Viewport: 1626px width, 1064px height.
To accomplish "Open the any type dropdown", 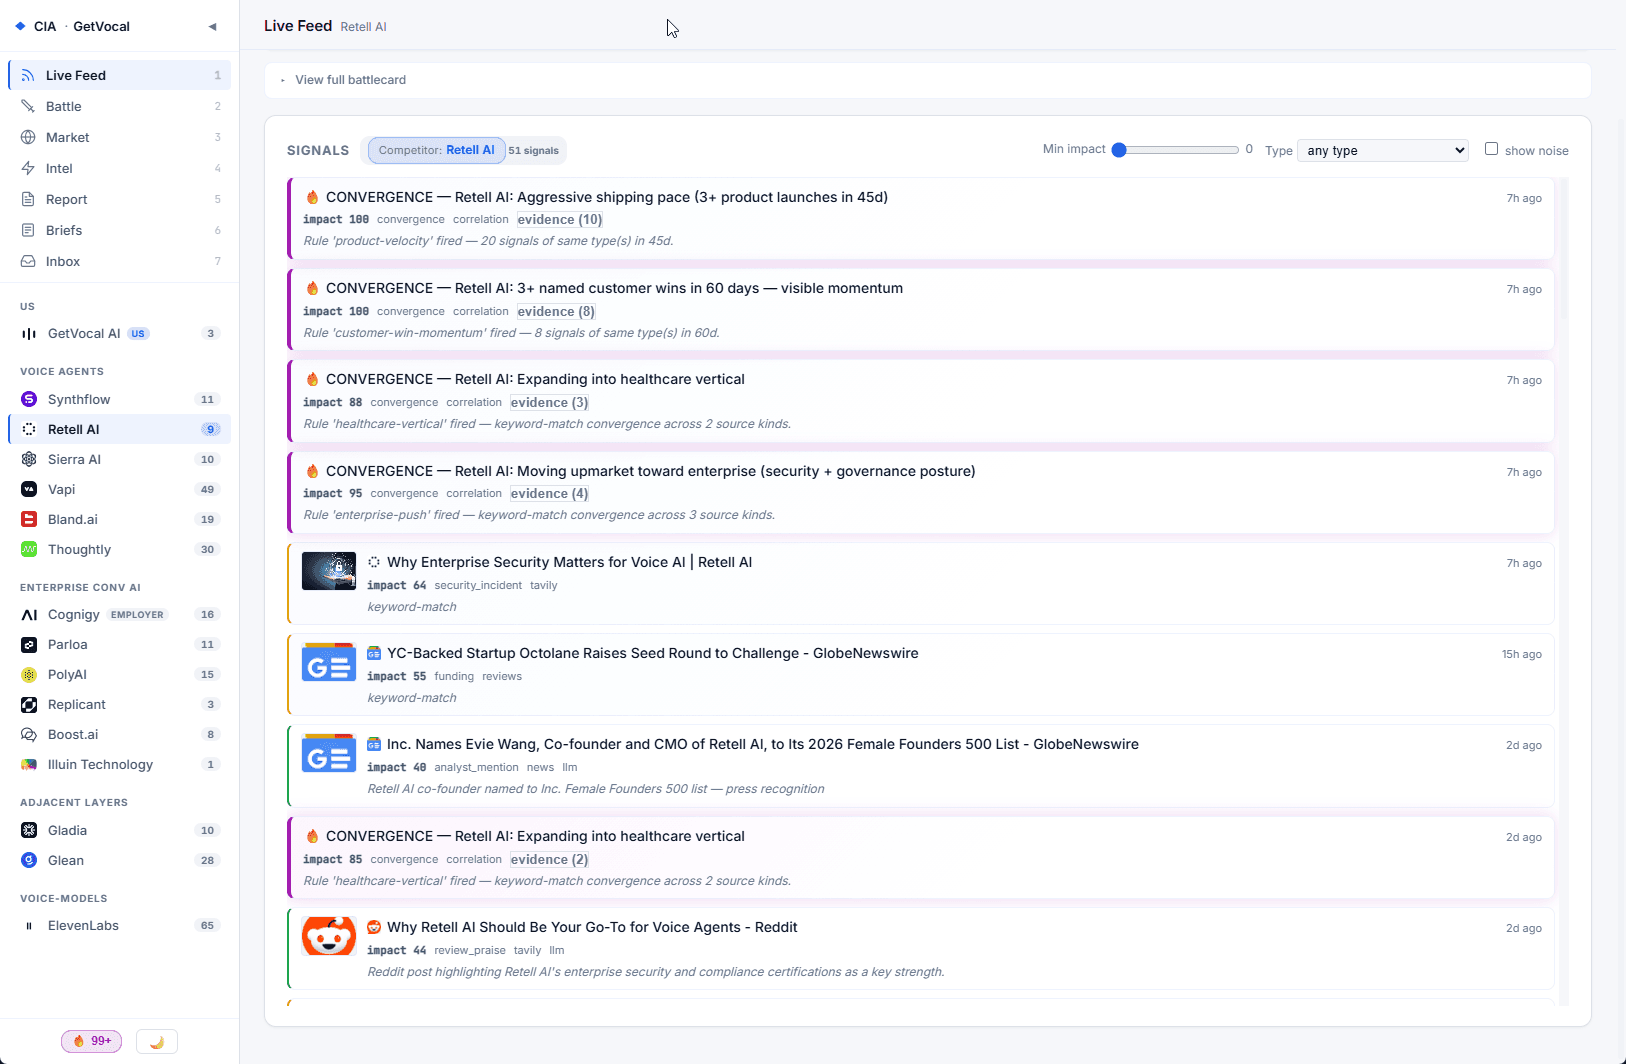I will pos(1382,150).
